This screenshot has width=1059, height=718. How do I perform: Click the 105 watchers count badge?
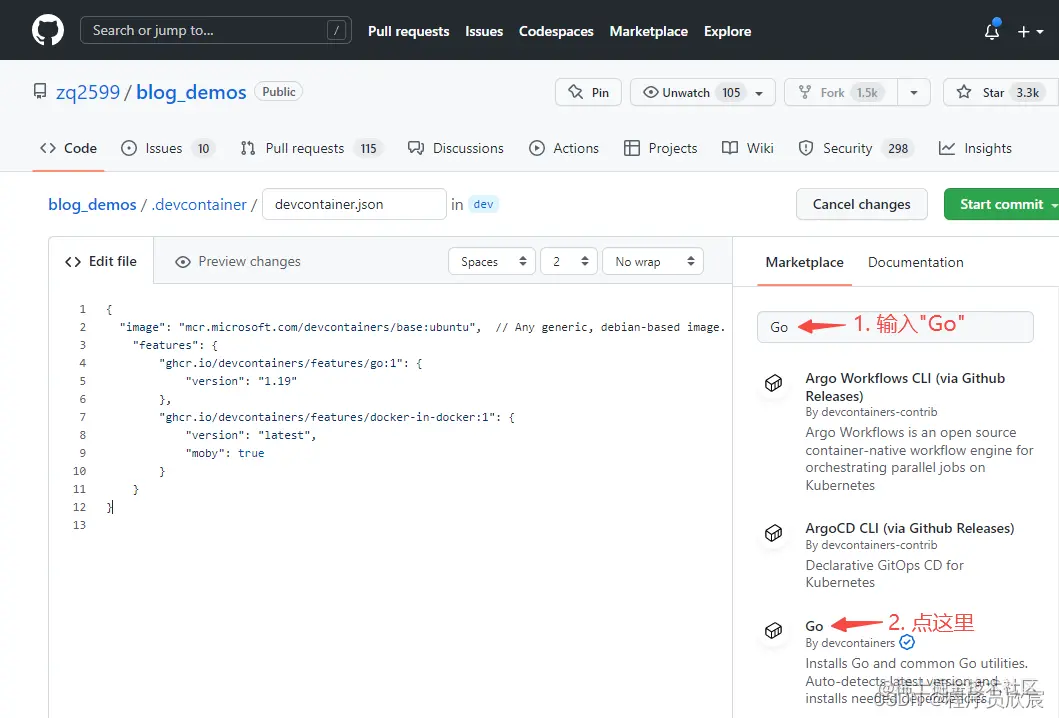(731, 93)
